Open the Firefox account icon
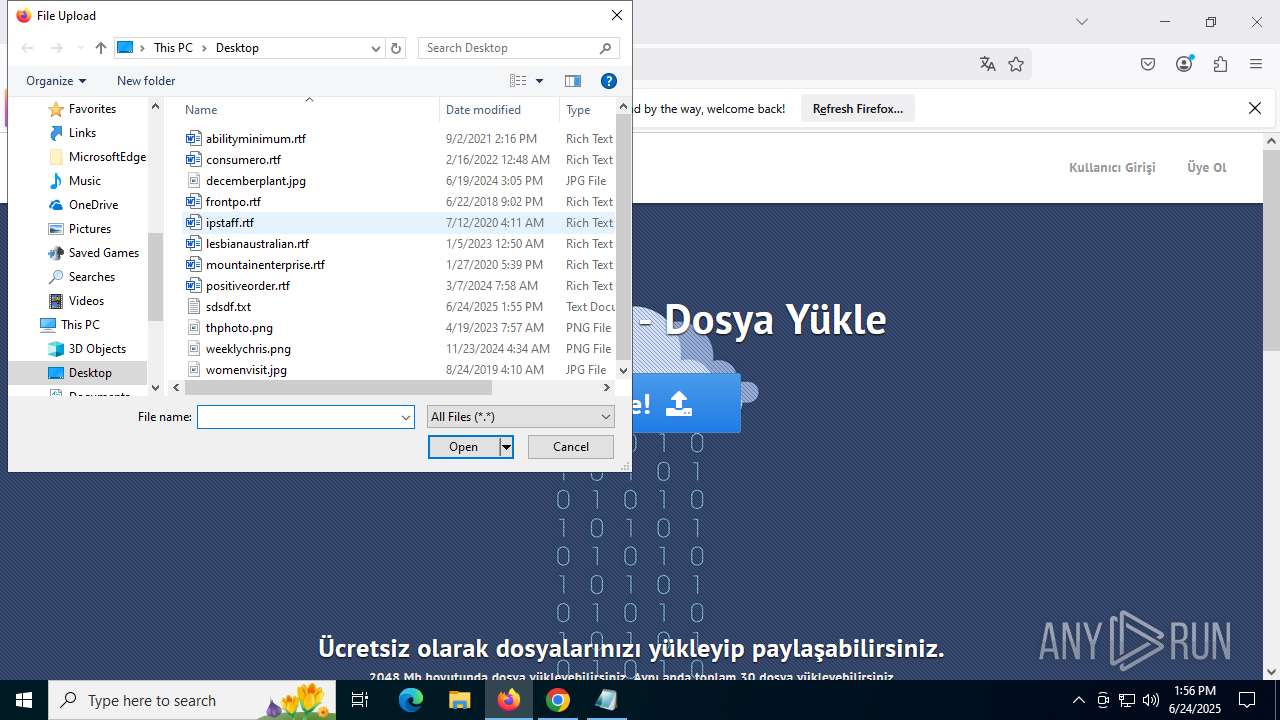1280x720 pixels. [1184, 64]
